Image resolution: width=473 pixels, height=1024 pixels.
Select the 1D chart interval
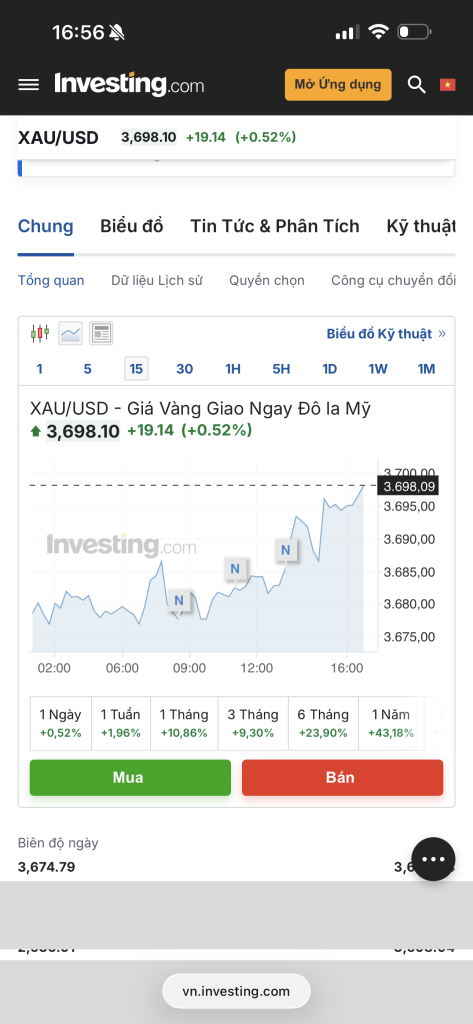(329, 369)
